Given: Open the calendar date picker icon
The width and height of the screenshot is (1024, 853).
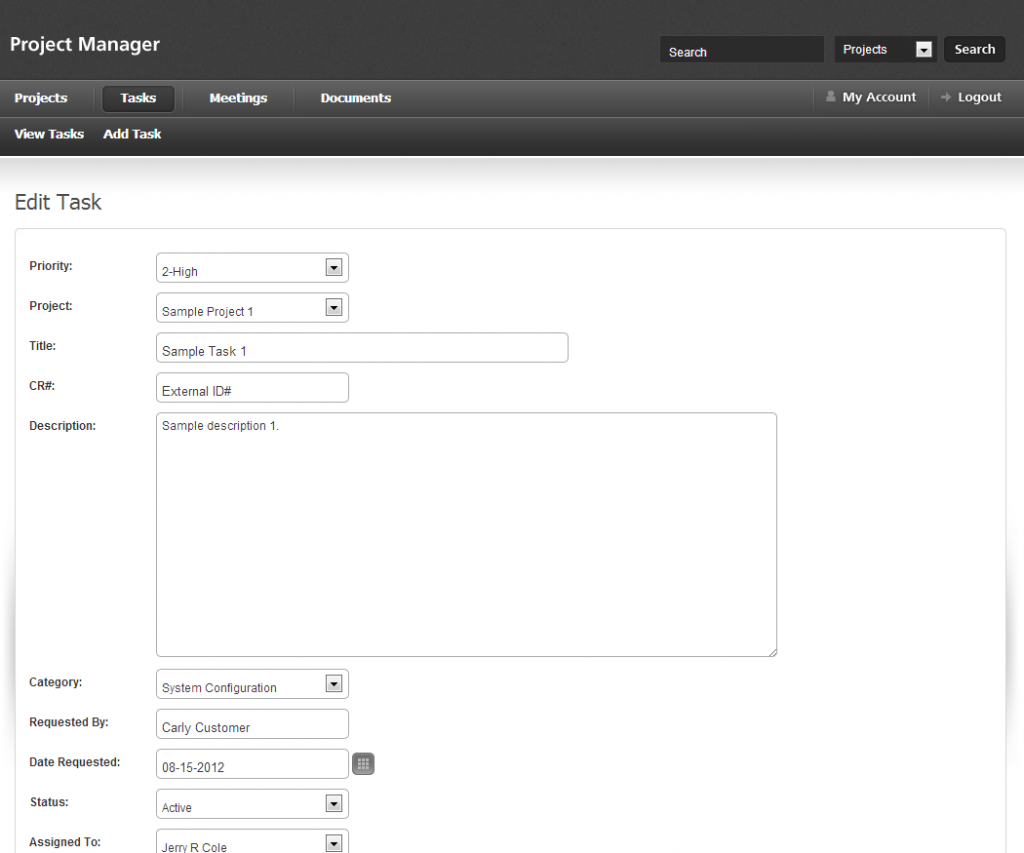Looking at the screenshot, I should (x=363, y=764).
